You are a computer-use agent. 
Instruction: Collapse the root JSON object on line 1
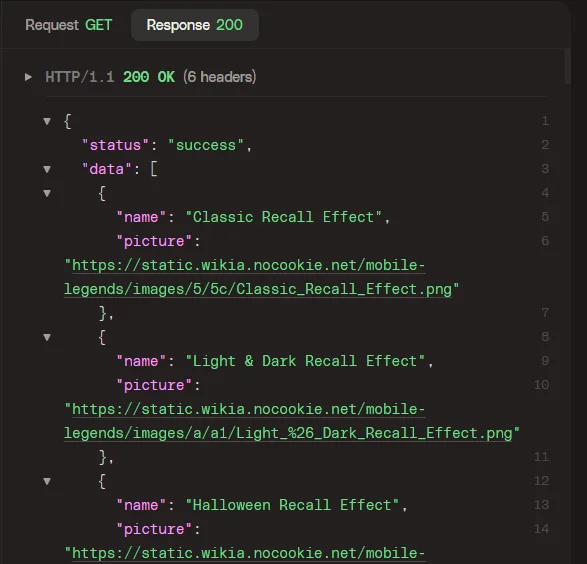tap(47, 121)
